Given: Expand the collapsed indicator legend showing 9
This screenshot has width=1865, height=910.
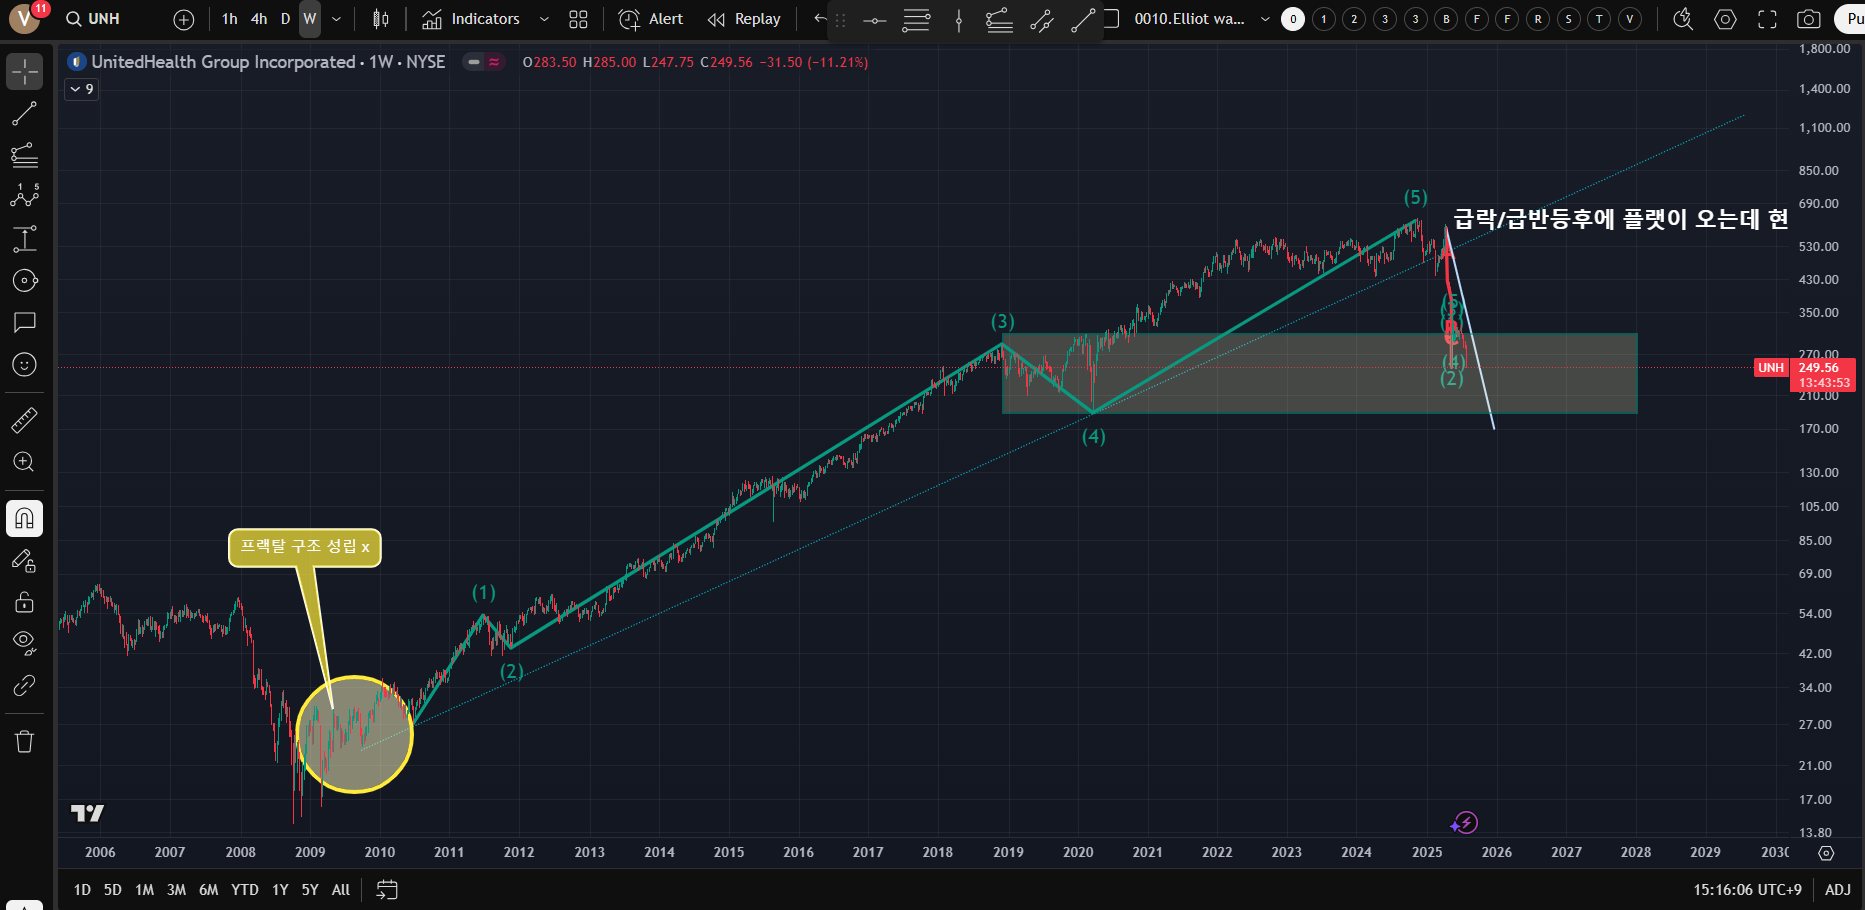Looking at the screenshot, I should coord(82,89).
